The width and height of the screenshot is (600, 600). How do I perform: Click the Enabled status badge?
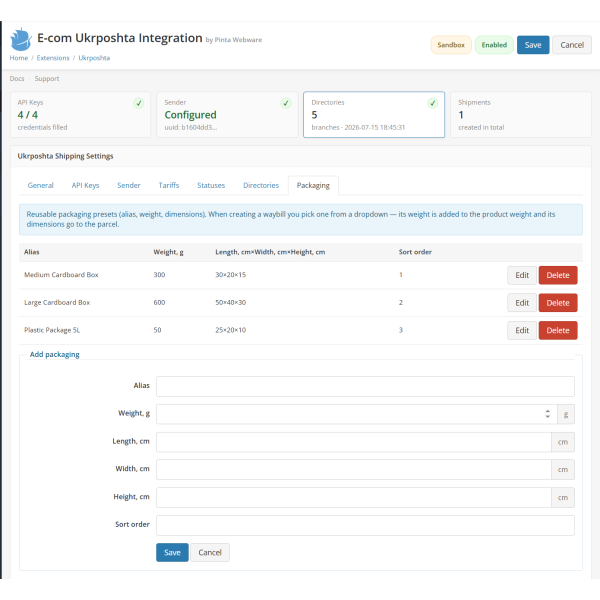pyautogui.click(x=494, y=45)
